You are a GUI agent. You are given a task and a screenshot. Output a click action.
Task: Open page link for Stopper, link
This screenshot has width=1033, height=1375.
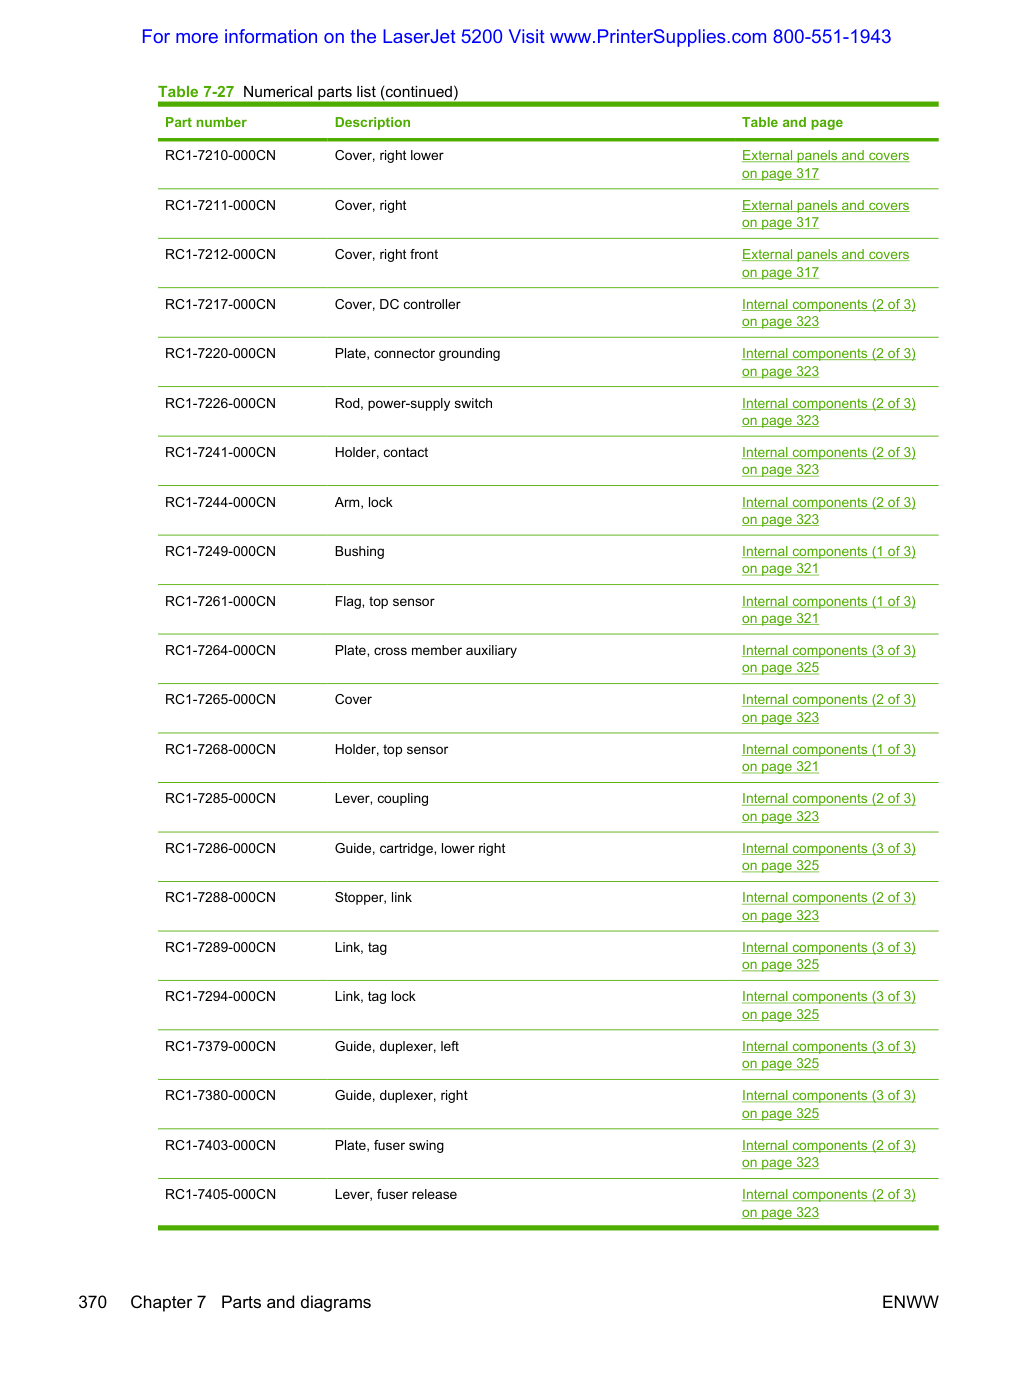tap(828, 906)
